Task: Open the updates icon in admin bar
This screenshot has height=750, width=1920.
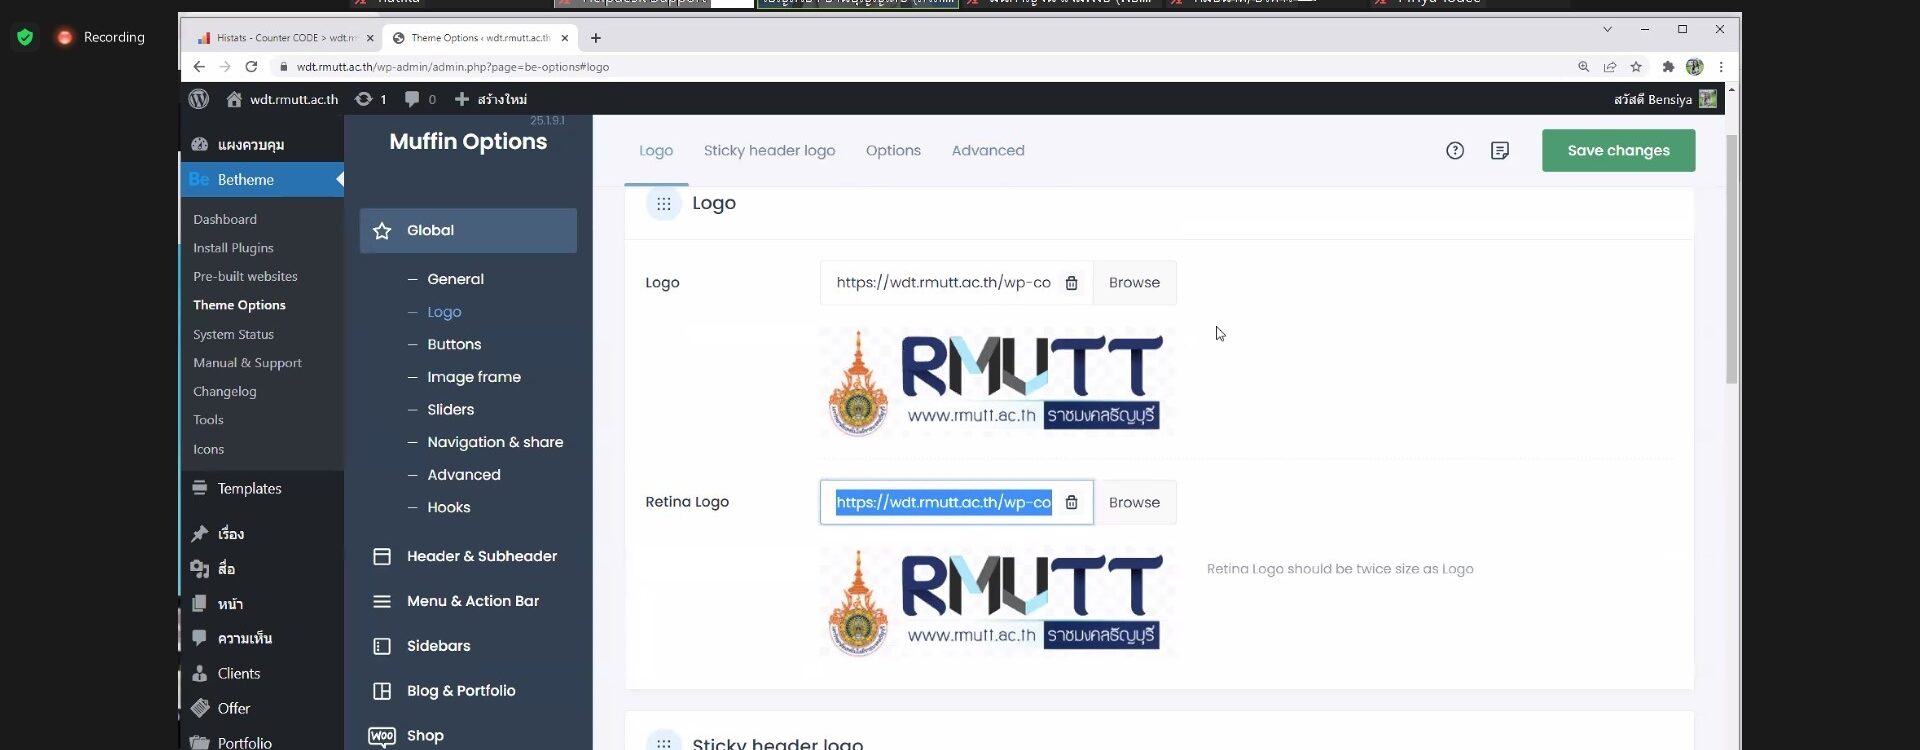Action: point(370,99)
